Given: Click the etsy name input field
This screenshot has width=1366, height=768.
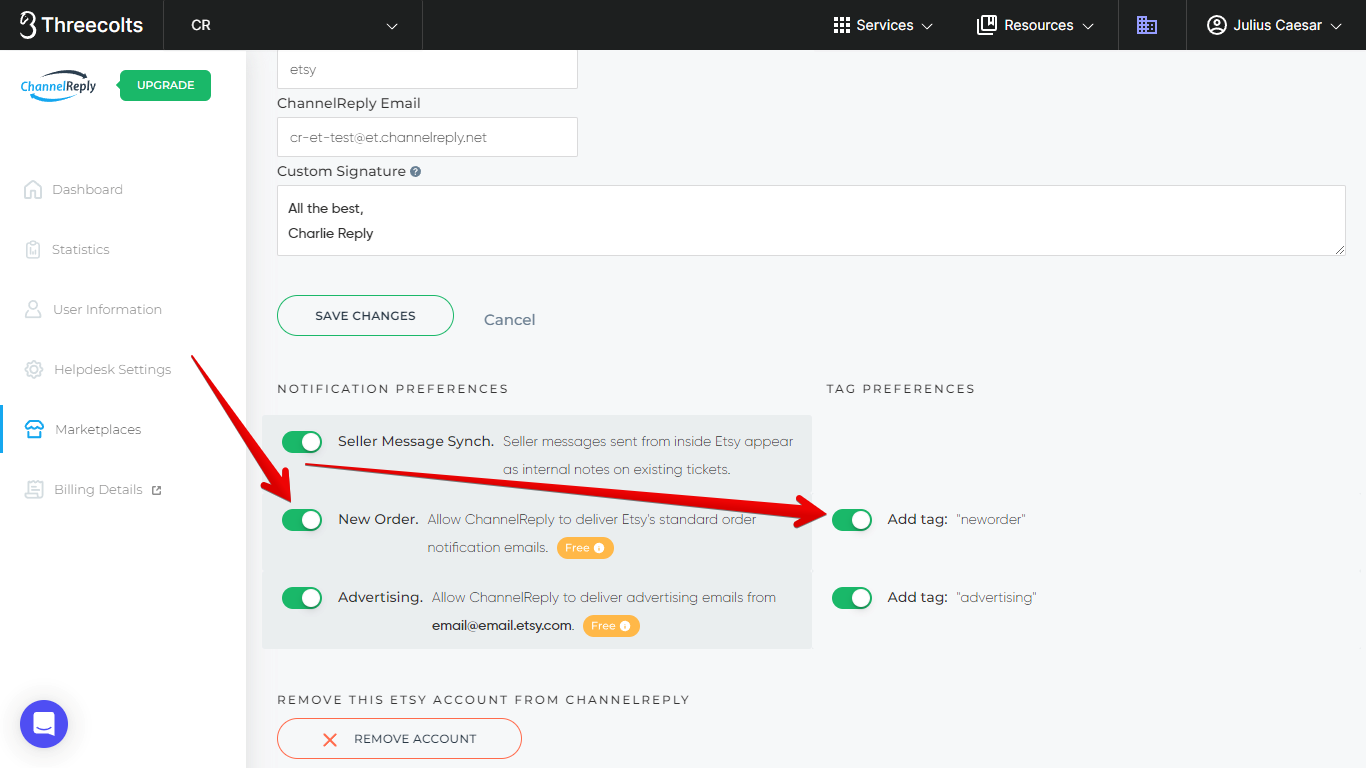Looking at the screenshot, I should tap(427, 69).
